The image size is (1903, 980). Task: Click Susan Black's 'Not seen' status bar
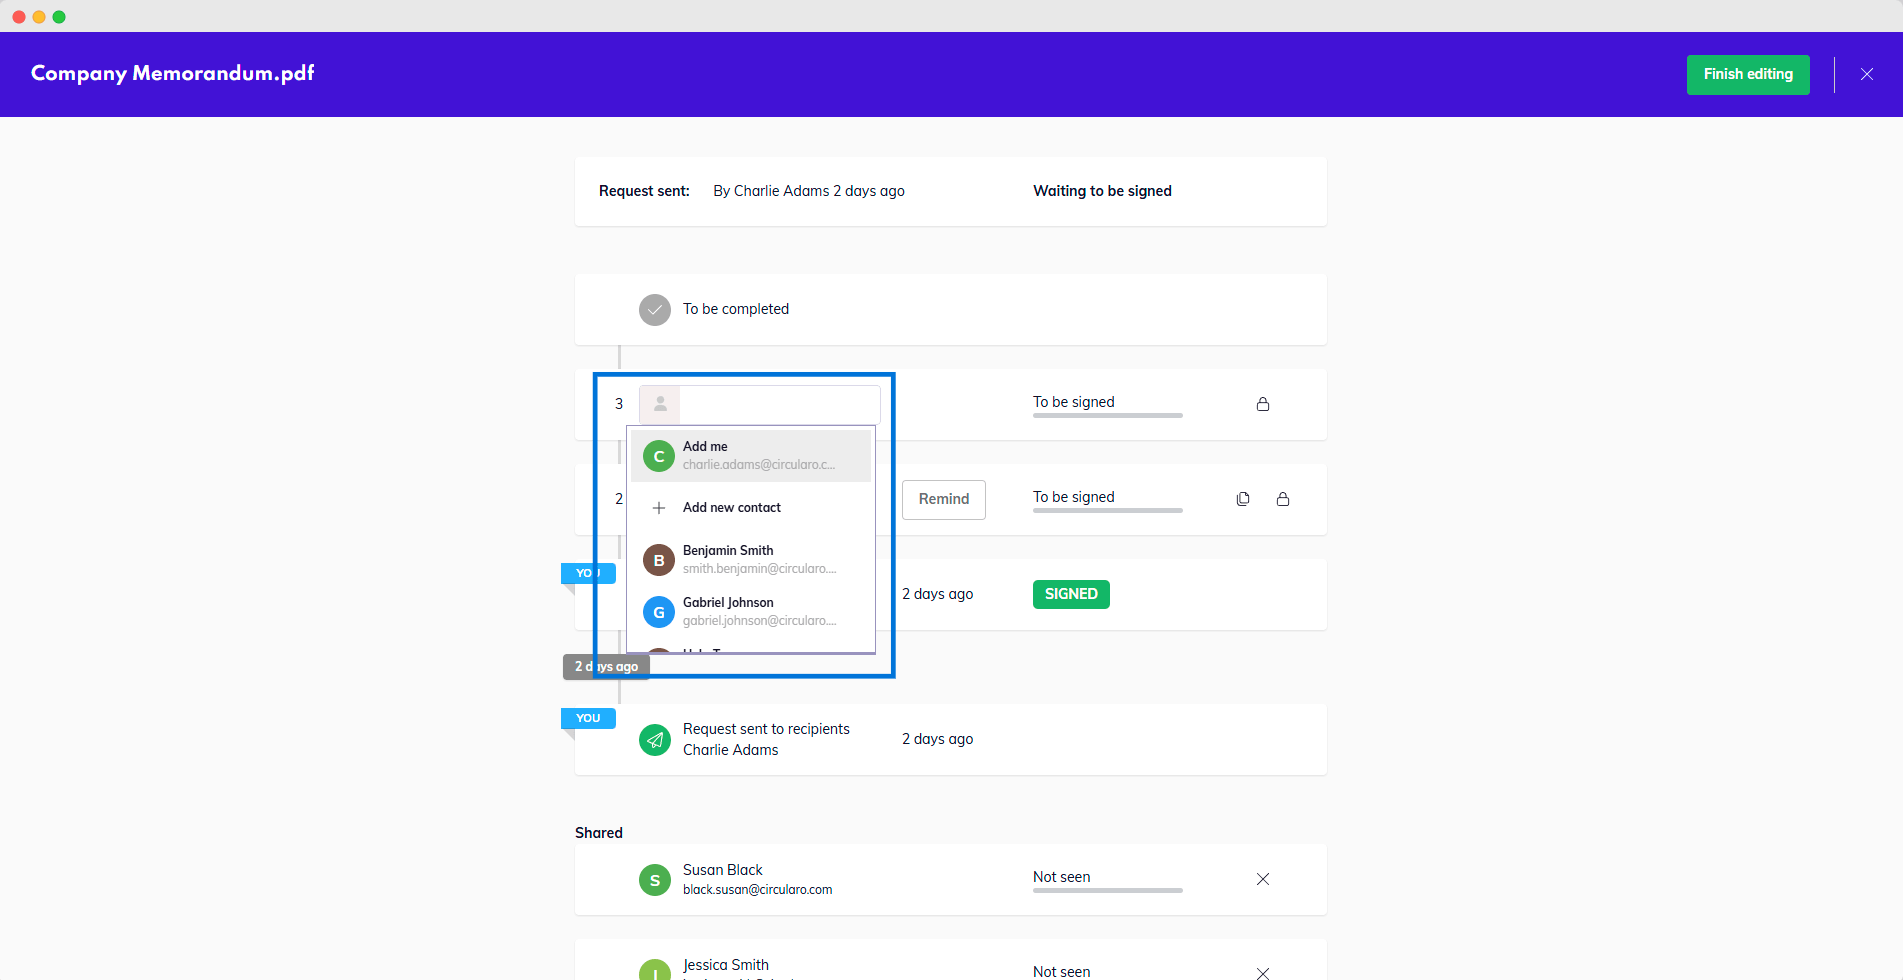click(1107, 889)
